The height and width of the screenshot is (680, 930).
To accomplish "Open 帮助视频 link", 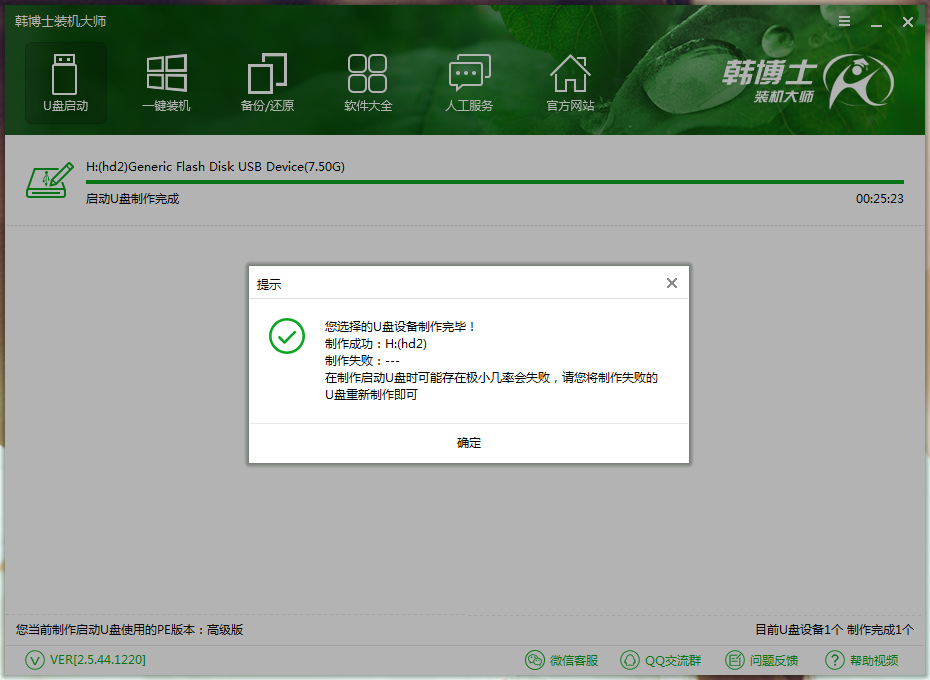I will pos(874,660).
